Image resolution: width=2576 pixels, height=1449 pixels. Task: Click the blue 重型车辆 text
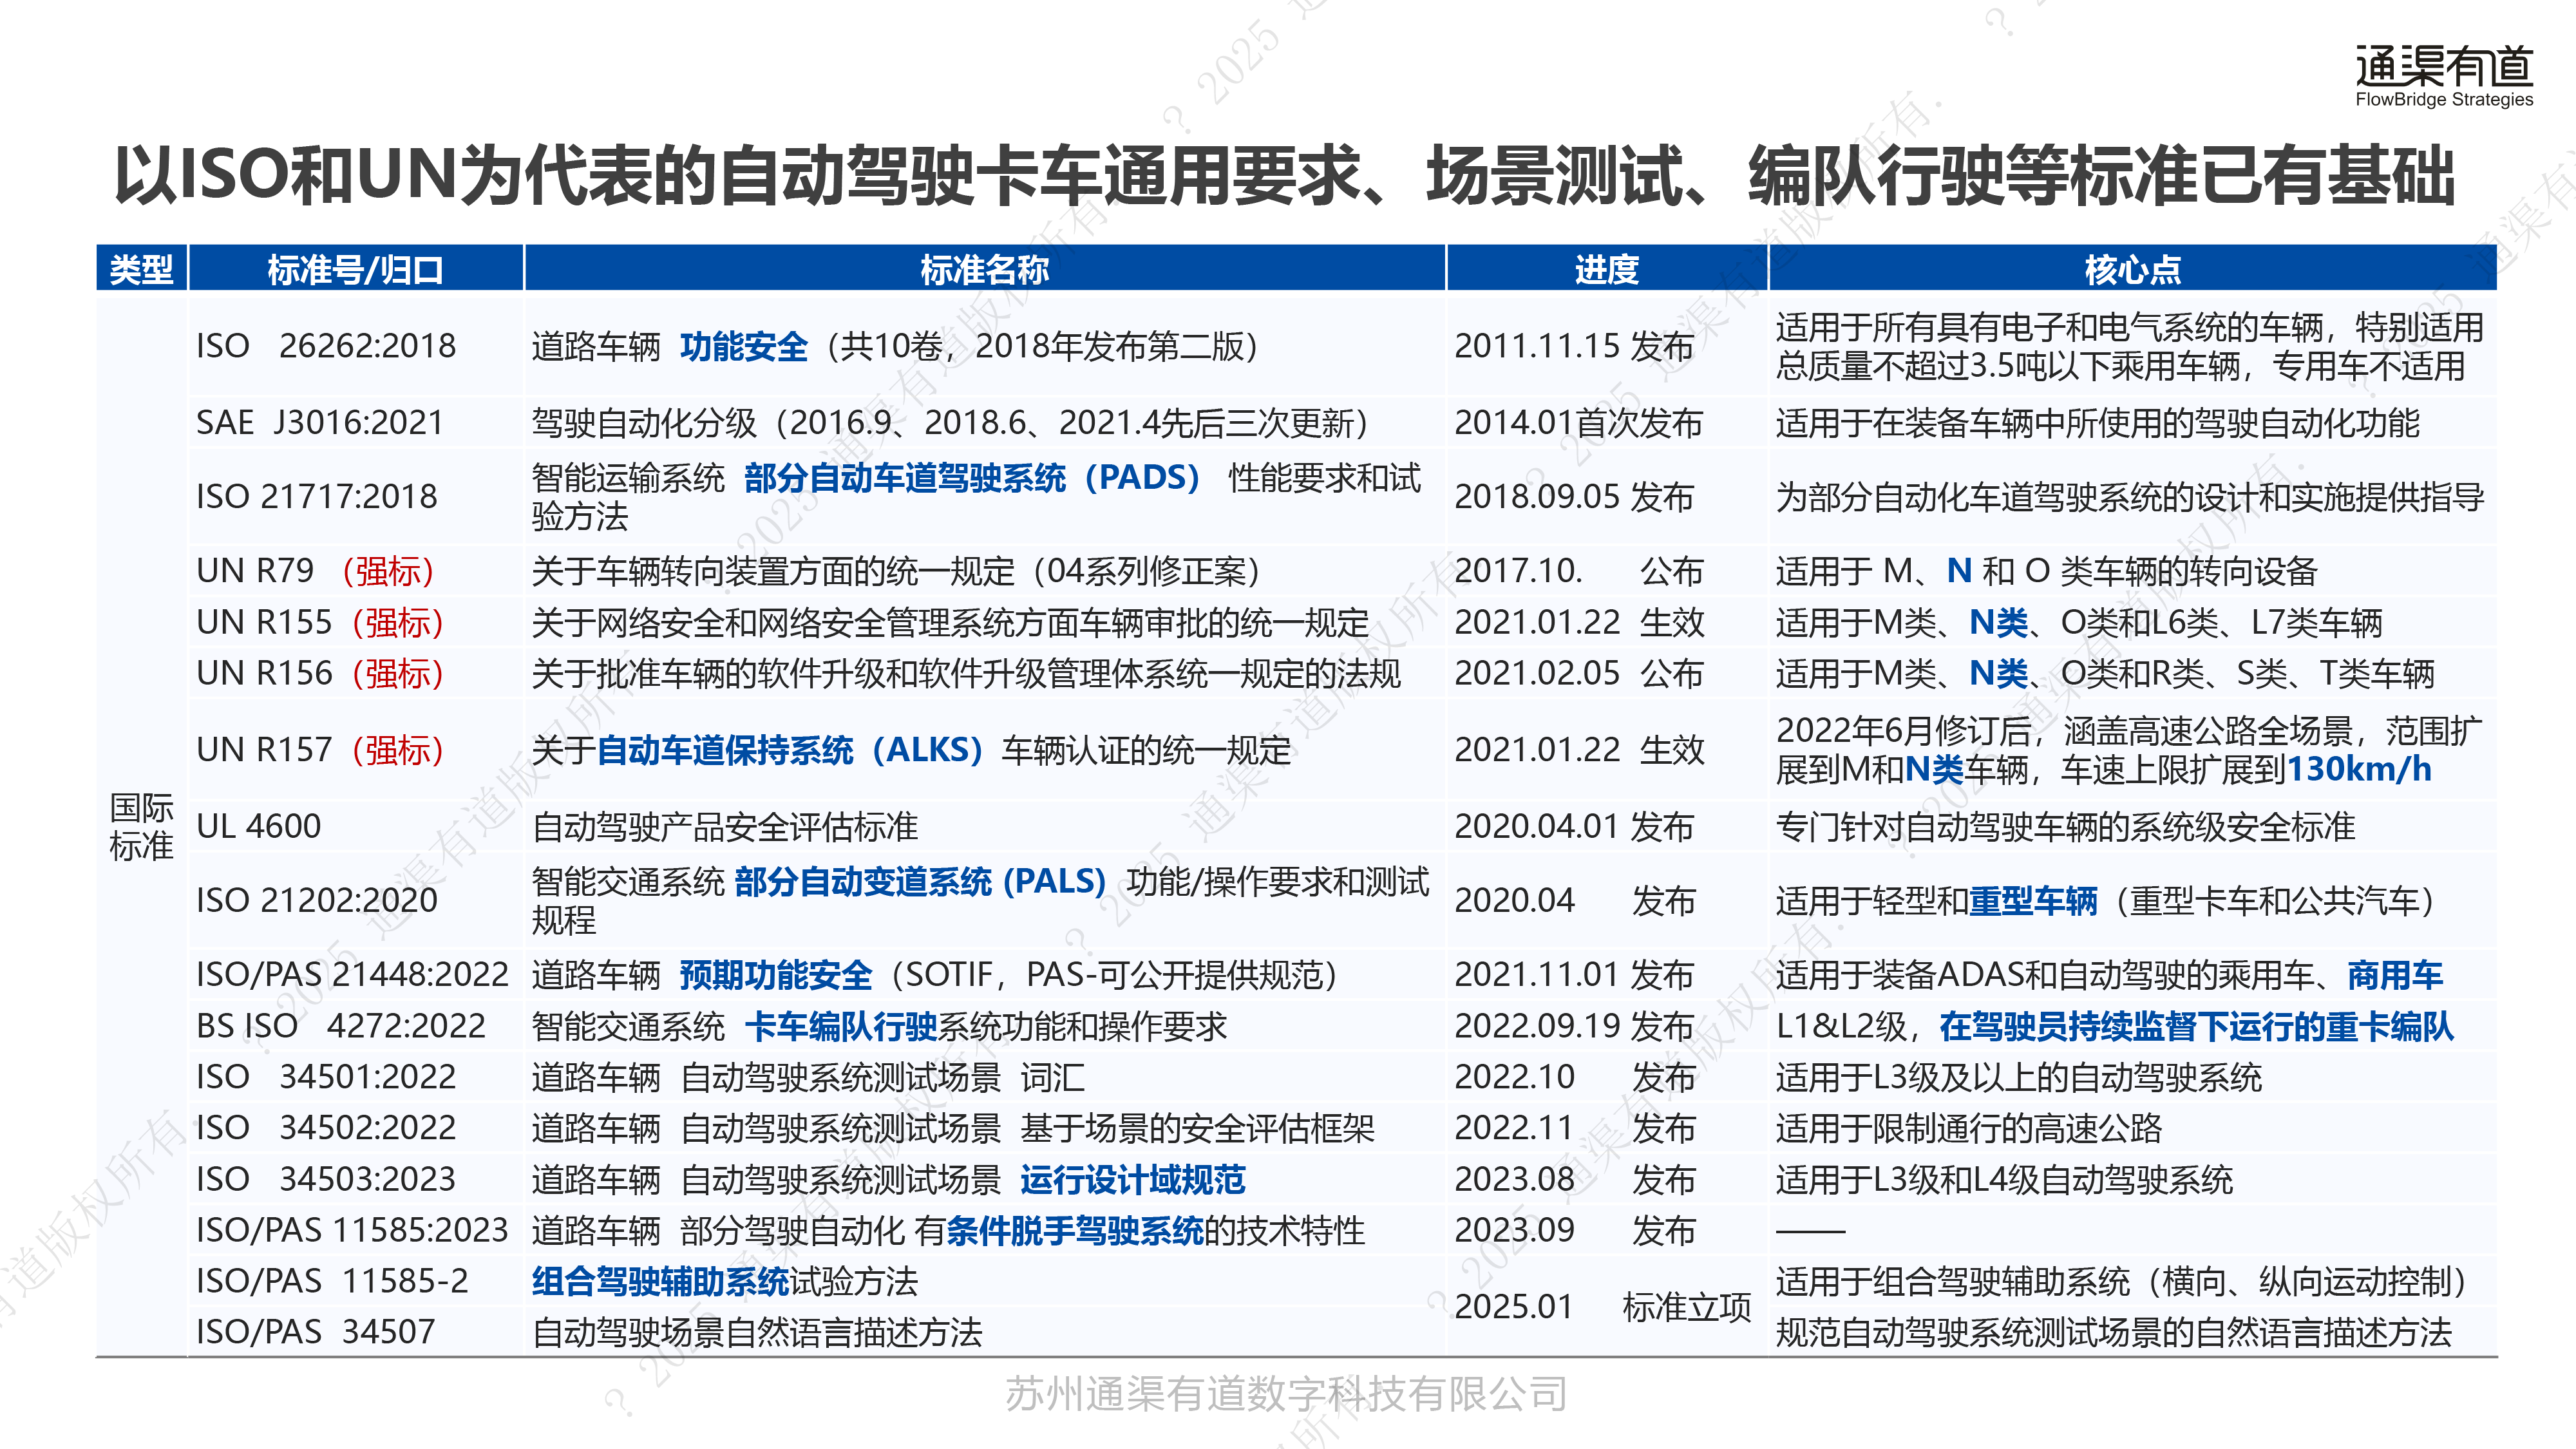click(2033, 901)
